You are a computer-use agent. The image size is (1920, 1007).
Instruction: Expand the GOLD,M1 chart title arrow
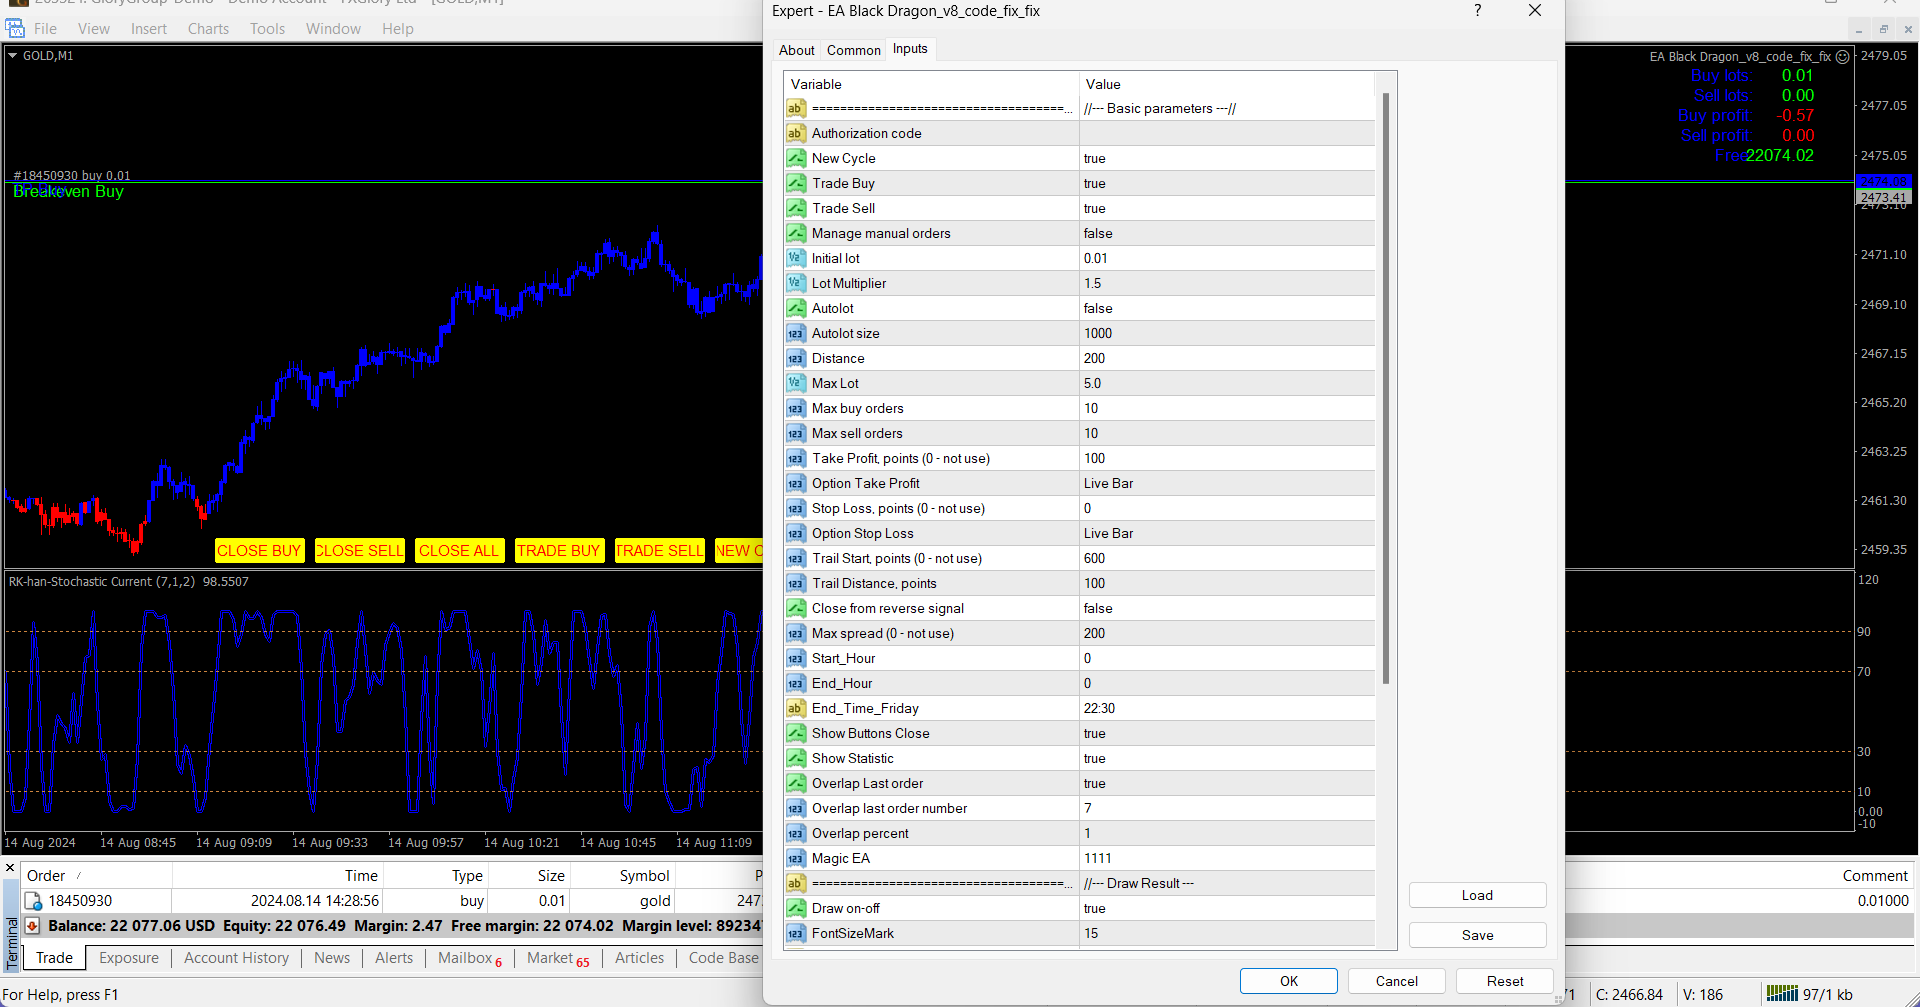[13, 56]
